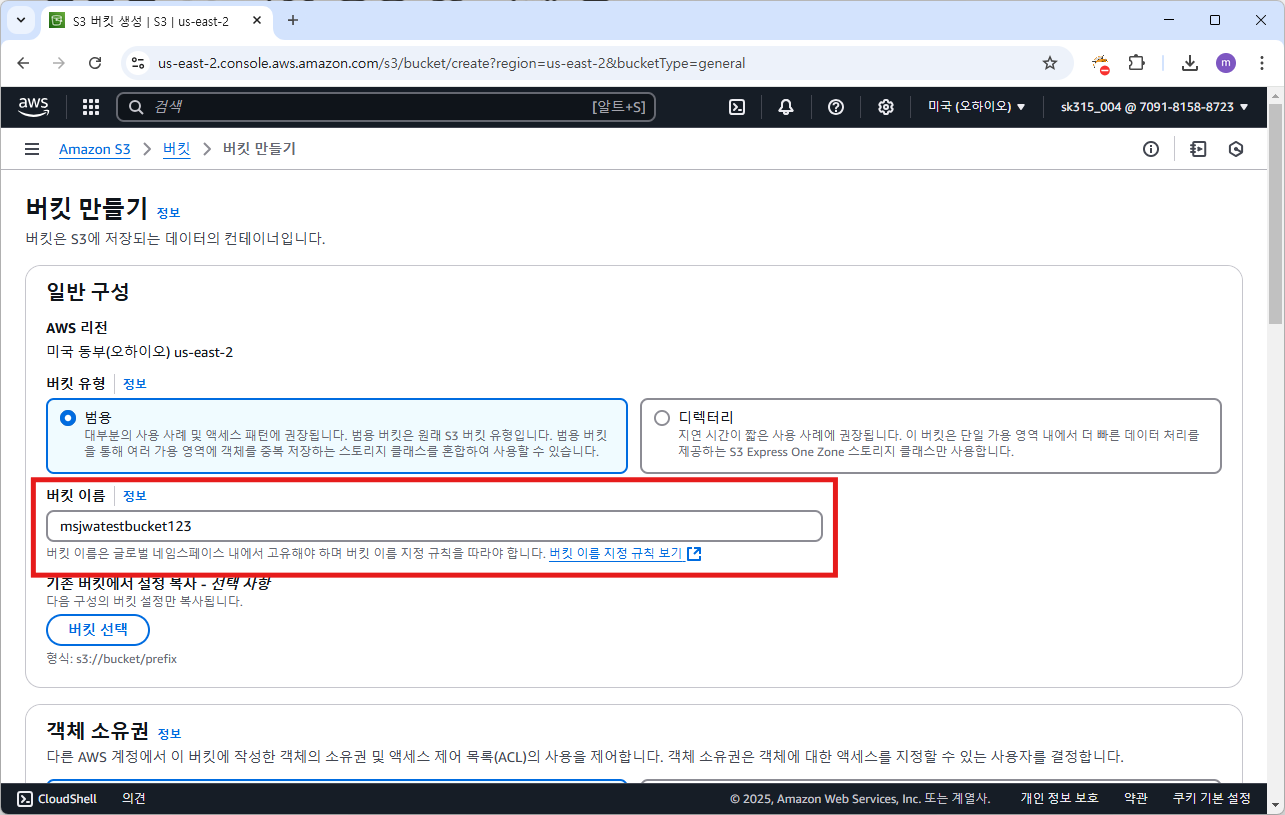Open 버킷 이름 지정 규칙 보기 link
The image size is (1285, 815).
tap(625, 553)
